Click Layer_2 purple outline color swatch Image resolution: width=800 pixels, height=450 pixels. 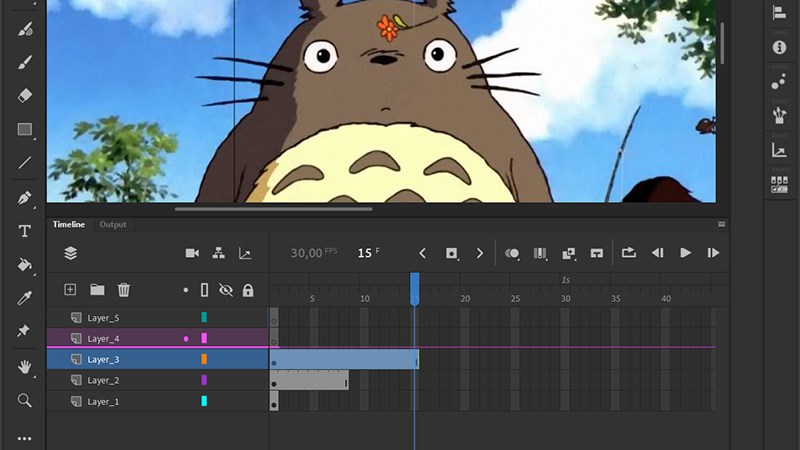click(x=204, y=380)
